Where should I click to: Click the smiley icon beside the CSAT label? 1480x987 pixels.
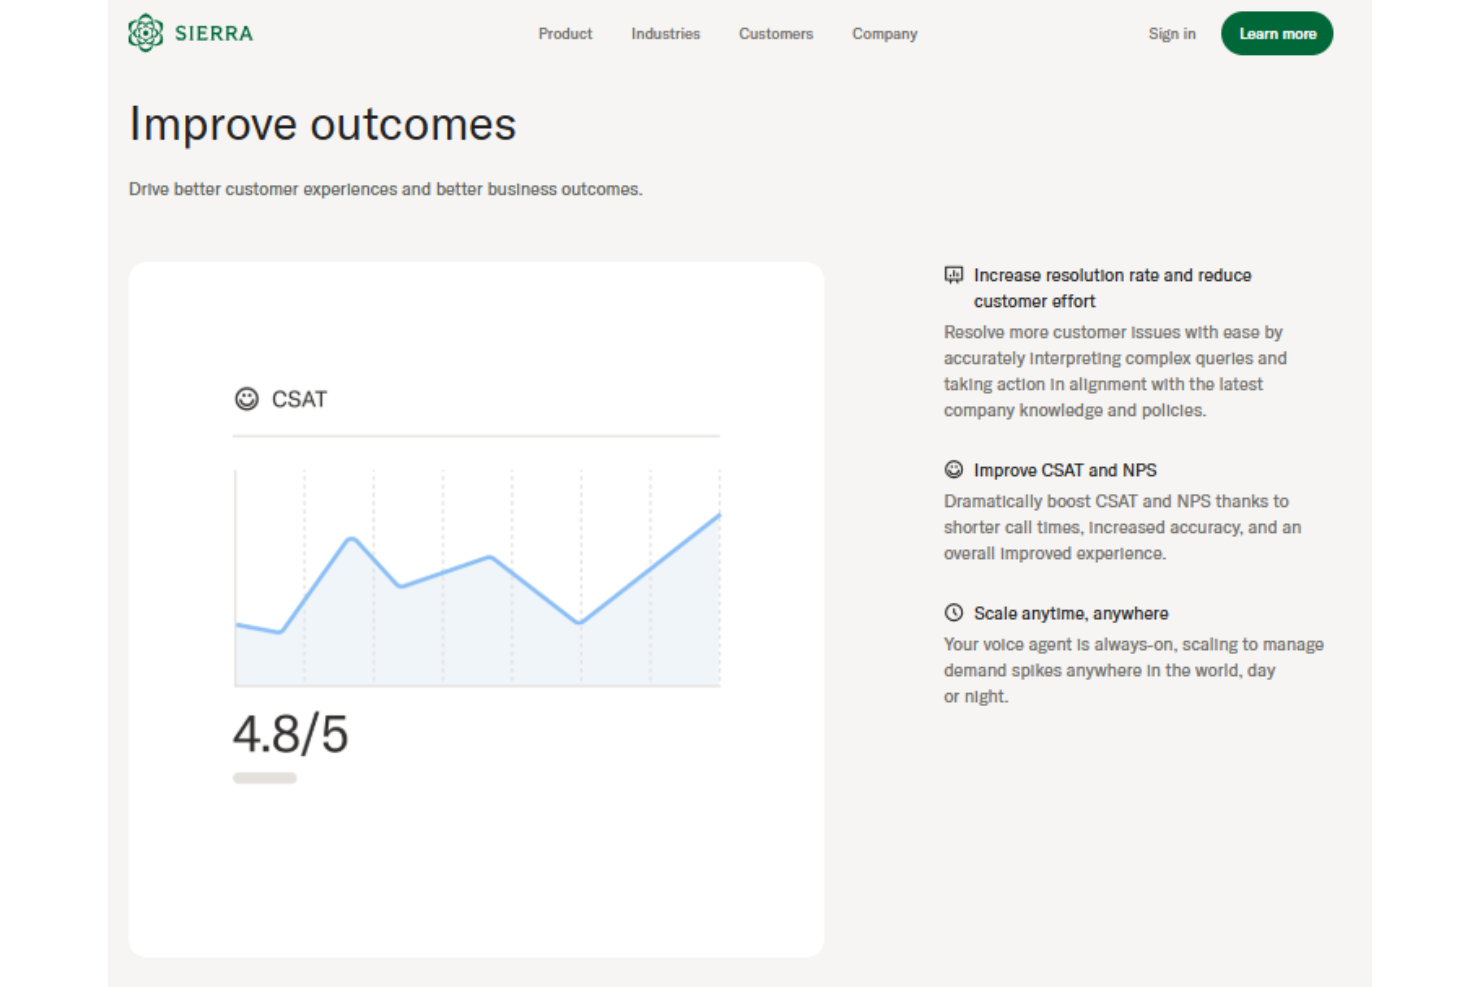[x=246, y=399]
